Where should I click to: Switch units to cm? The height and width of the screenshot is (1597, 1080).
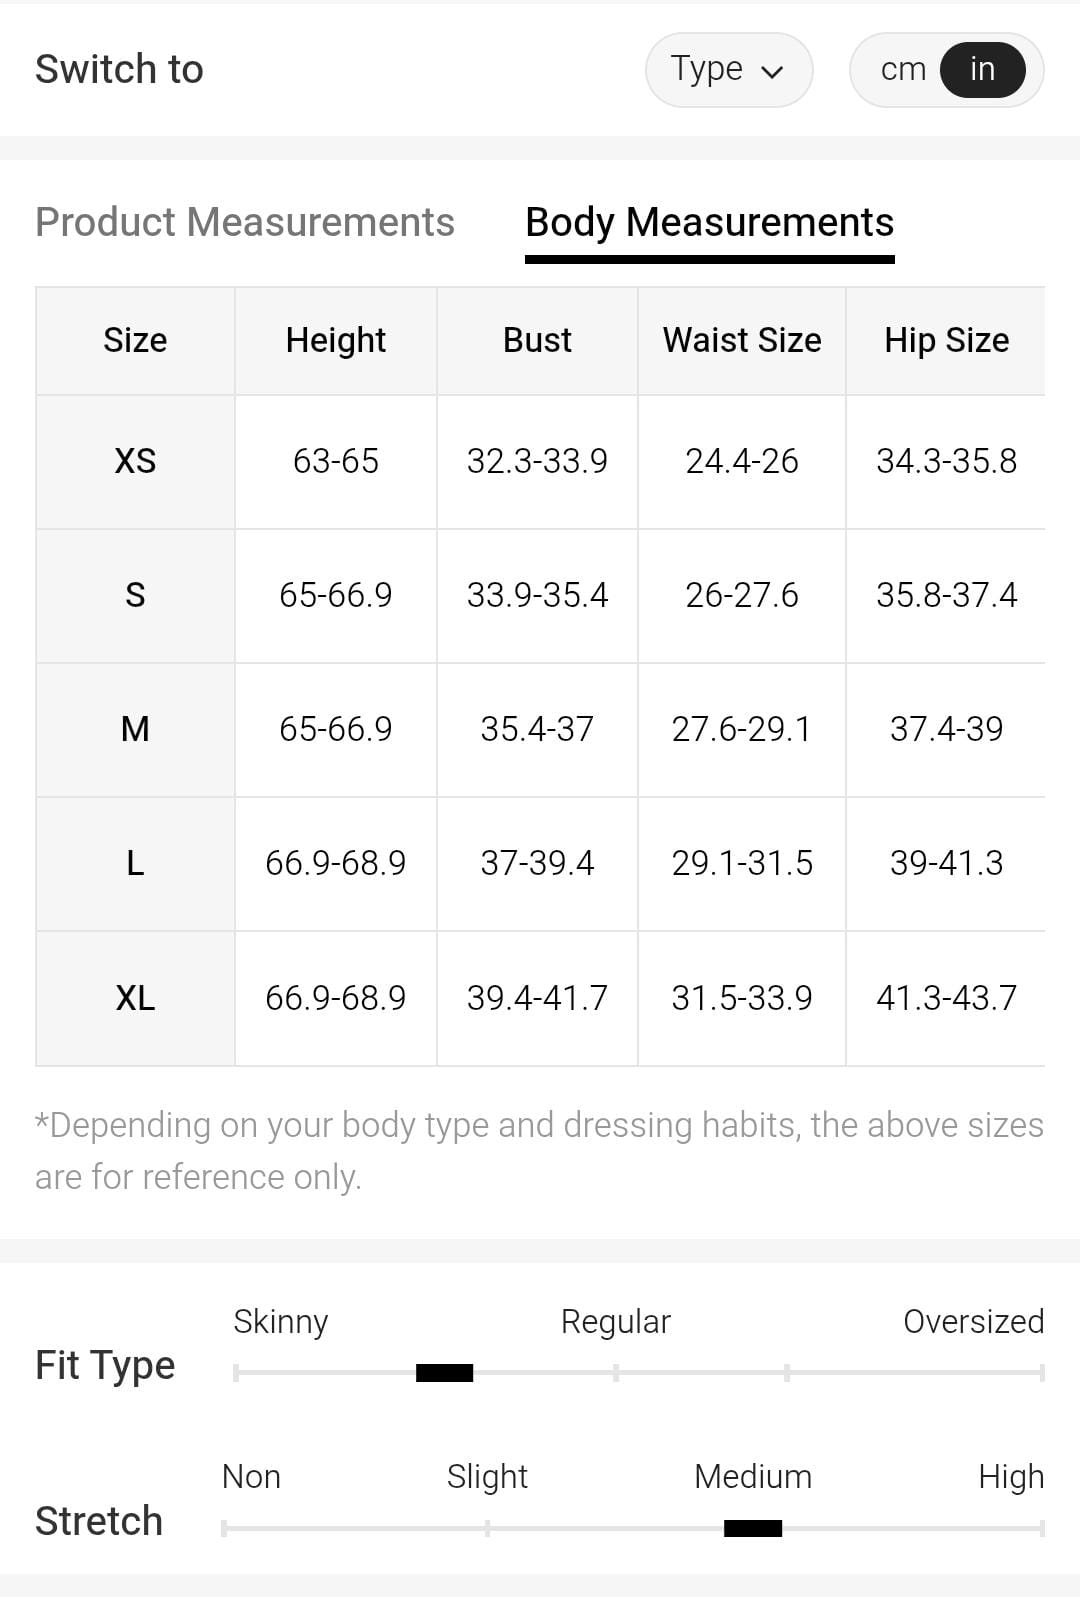[902, 70]
